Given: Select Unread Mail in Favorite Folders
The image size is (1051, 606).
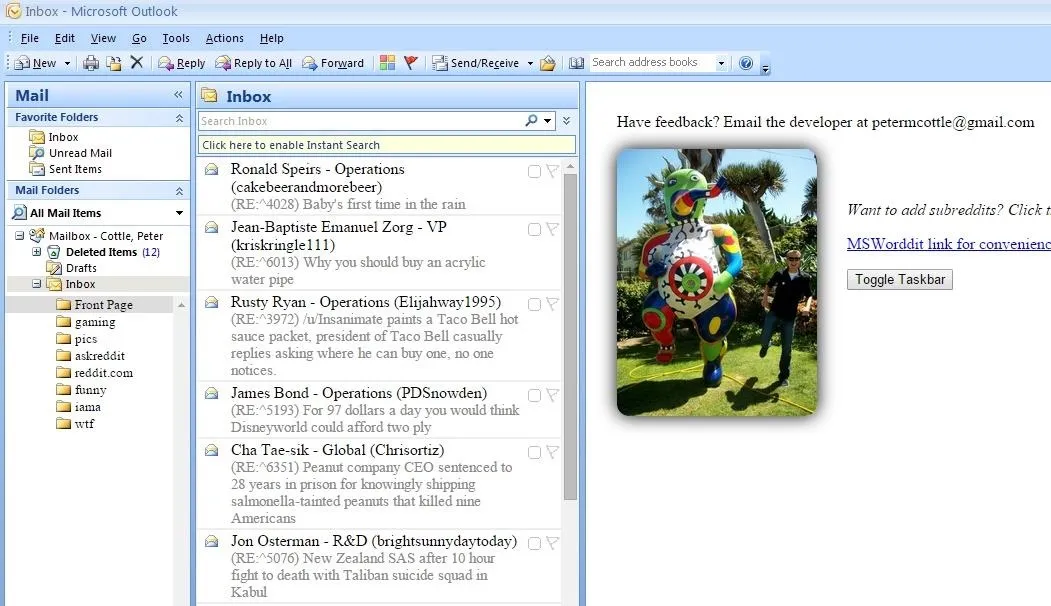Looking at the screenshot, I should tap(71, 153).
